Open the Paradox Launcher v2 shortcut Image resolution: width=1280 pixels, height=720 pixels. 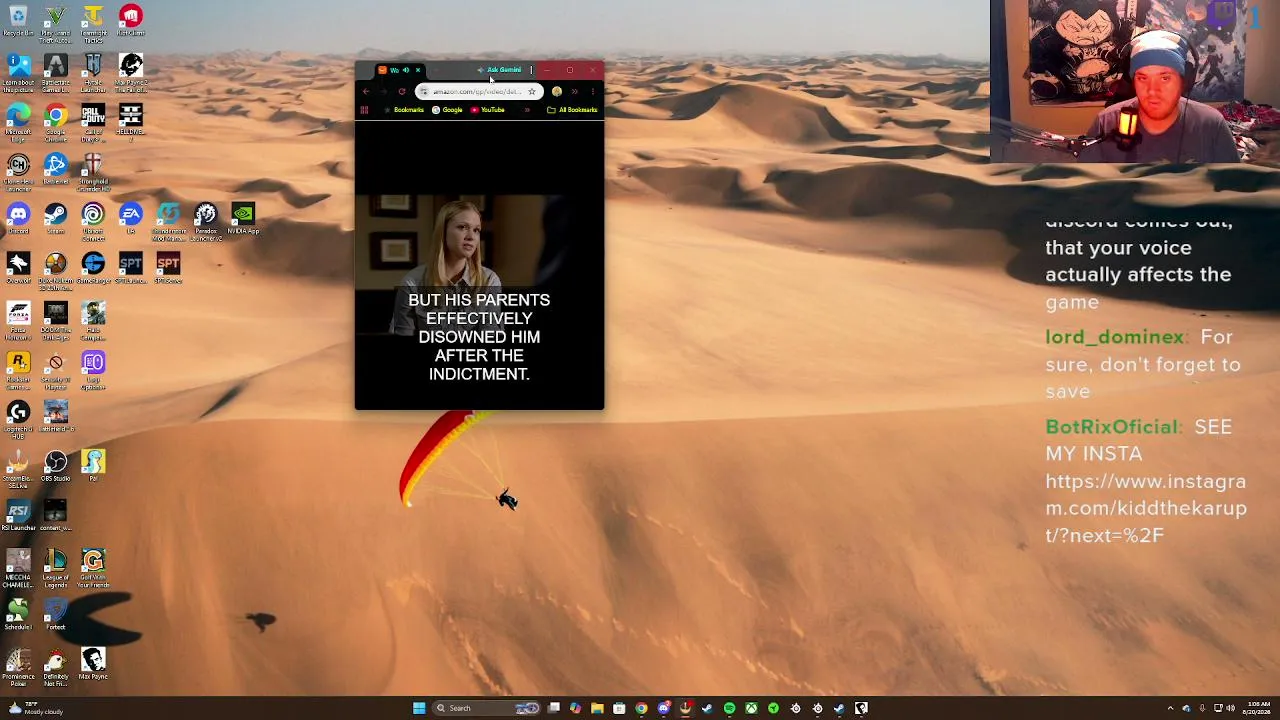coord(205,221)
